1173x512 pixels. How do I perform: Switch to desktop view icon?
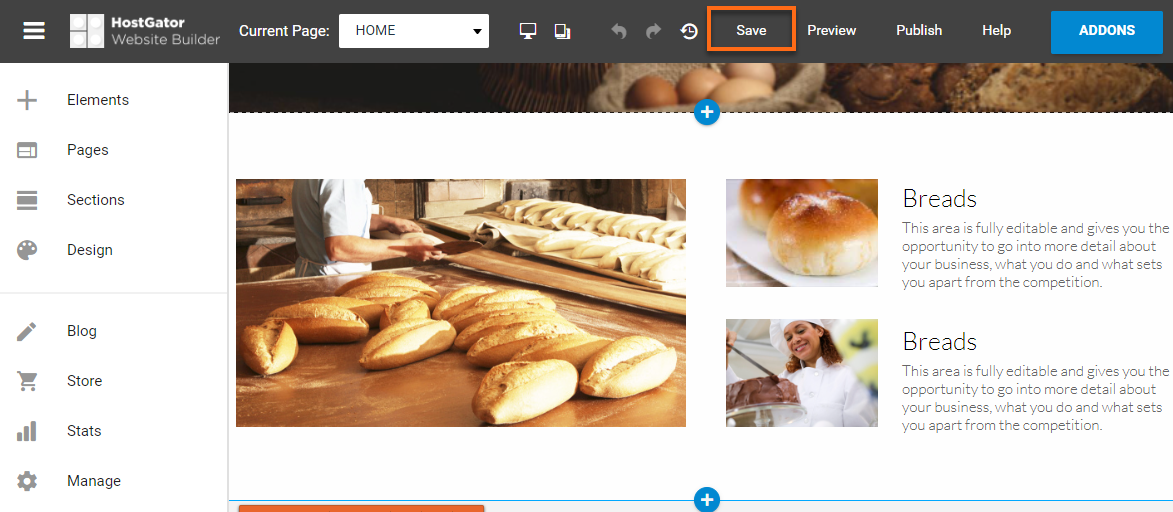tap(528, 31)
